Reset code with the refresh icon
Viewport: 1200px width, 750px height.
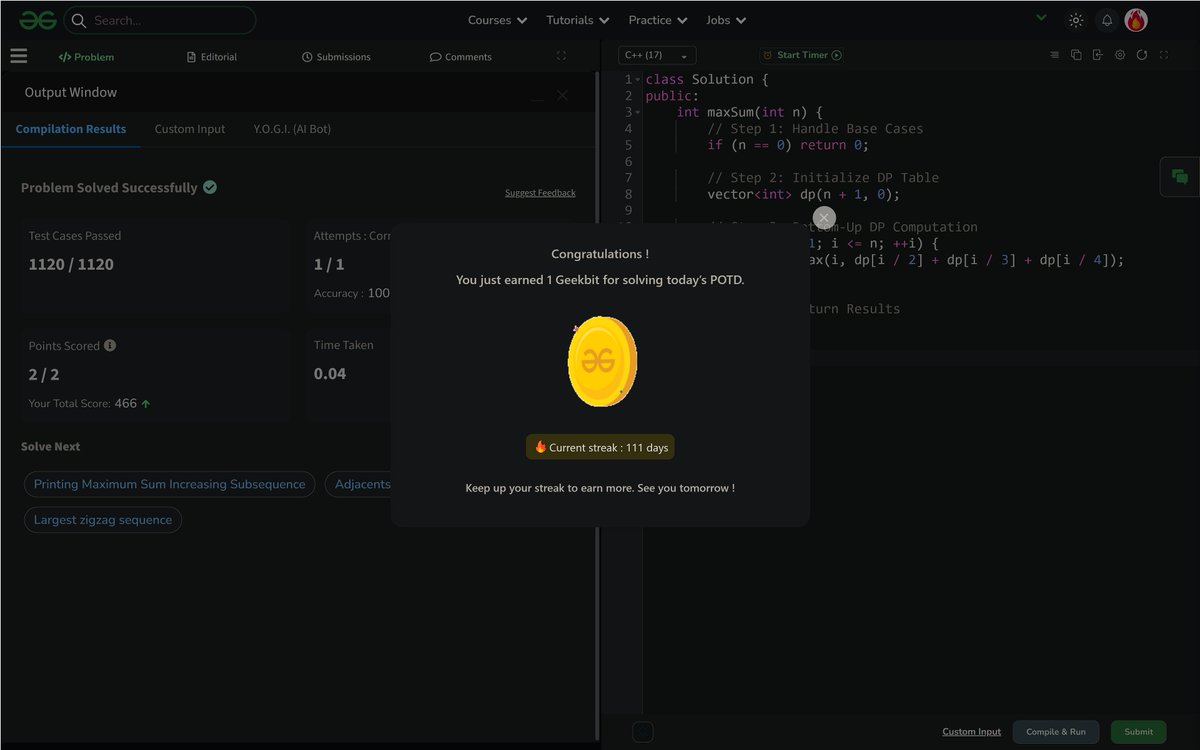1141,55
